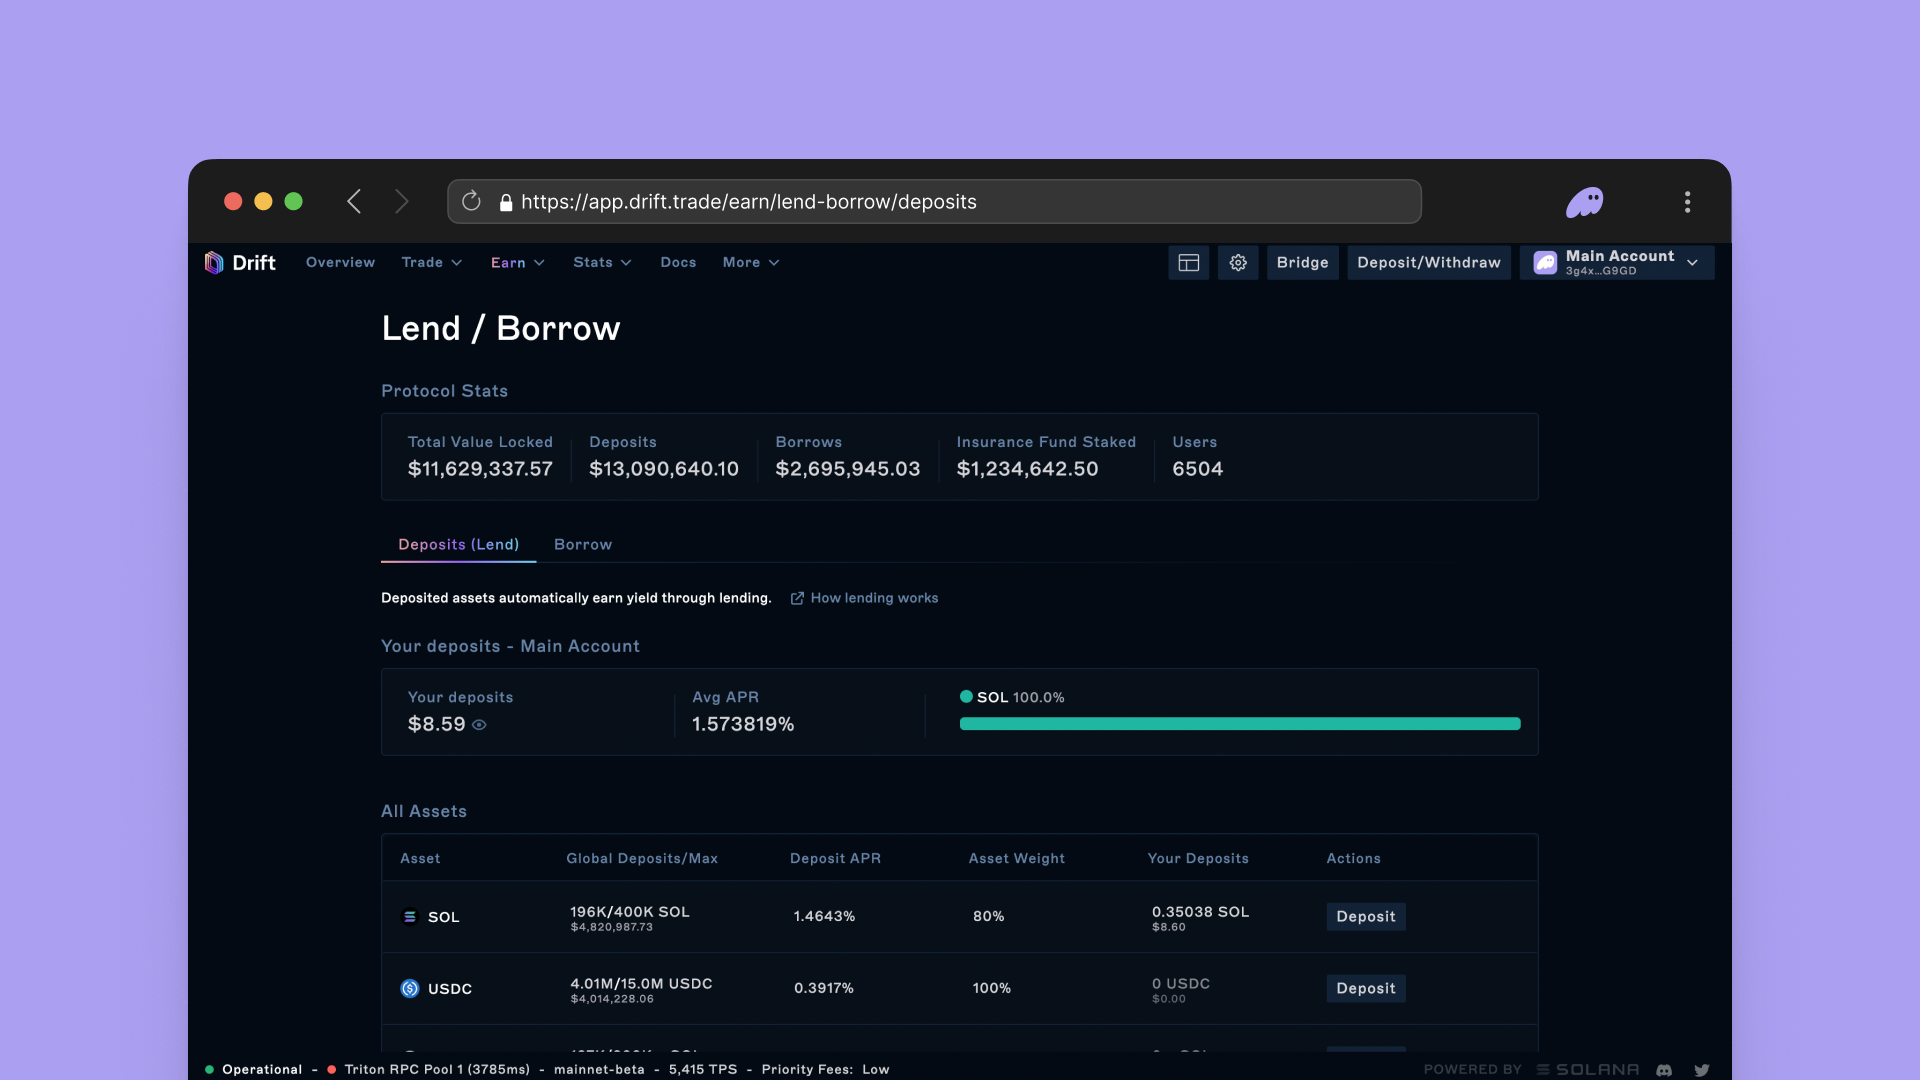Click the Operational status indicator dot
The image size is (1920, 1080).
click(x=210, y=1069)
